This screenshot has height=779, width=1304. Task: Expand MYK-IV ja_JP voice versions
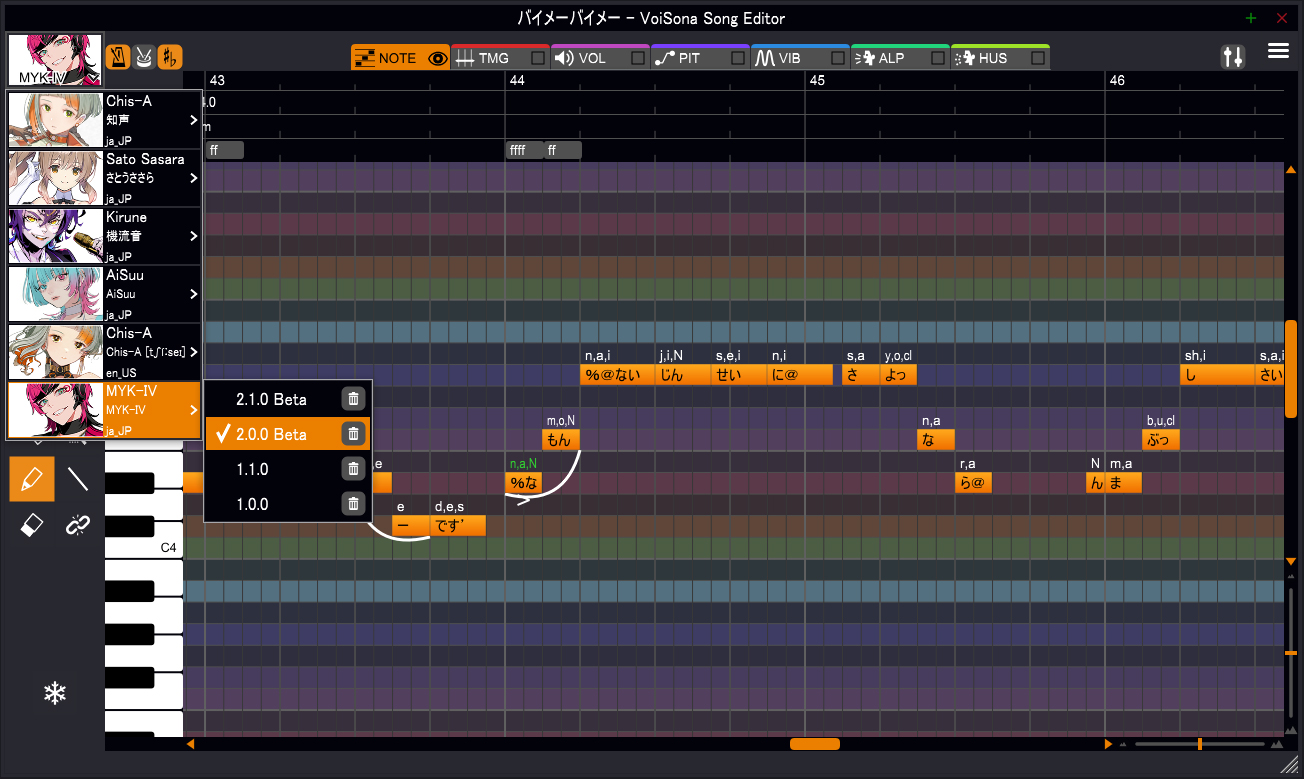[193, 410]
